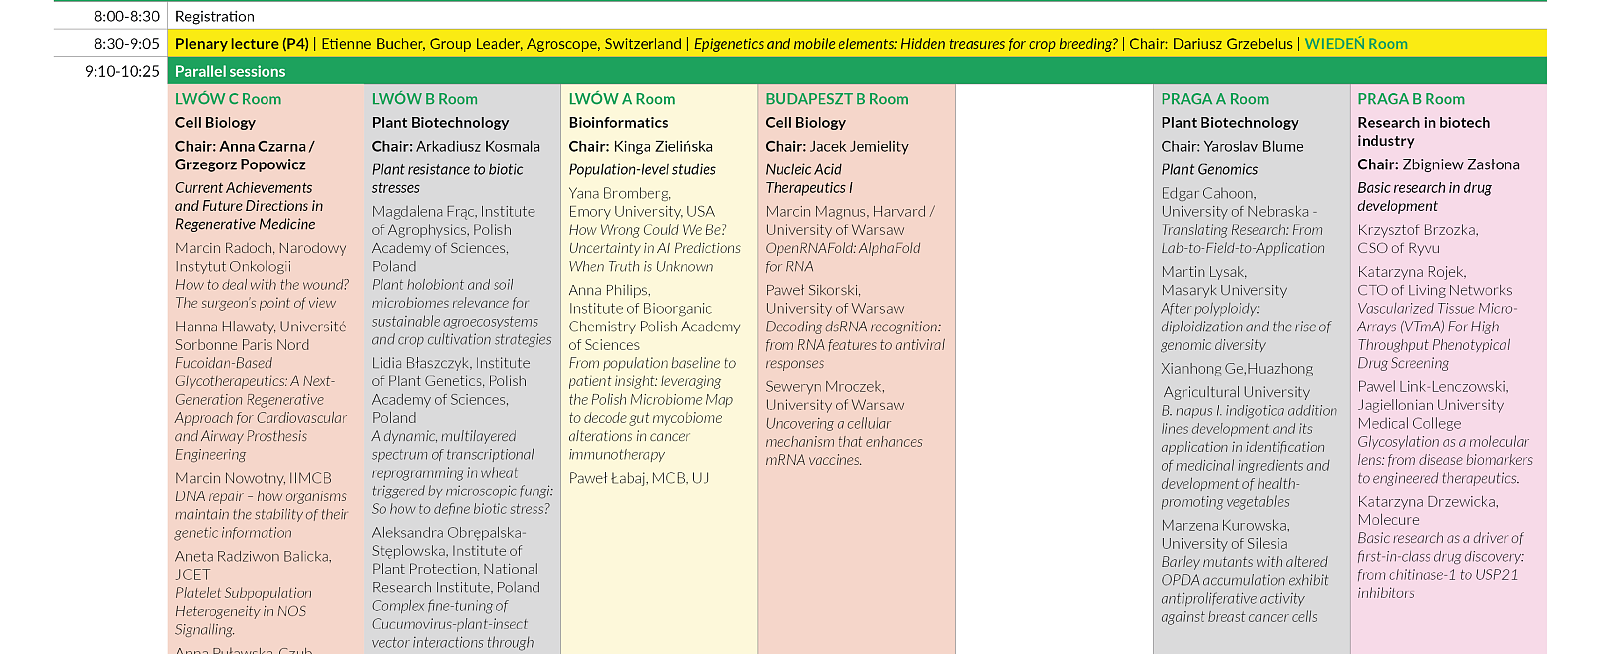Click speaker Marzena Kurowska
This screenshot has height=654, width=1600.
coord(1225,534)
